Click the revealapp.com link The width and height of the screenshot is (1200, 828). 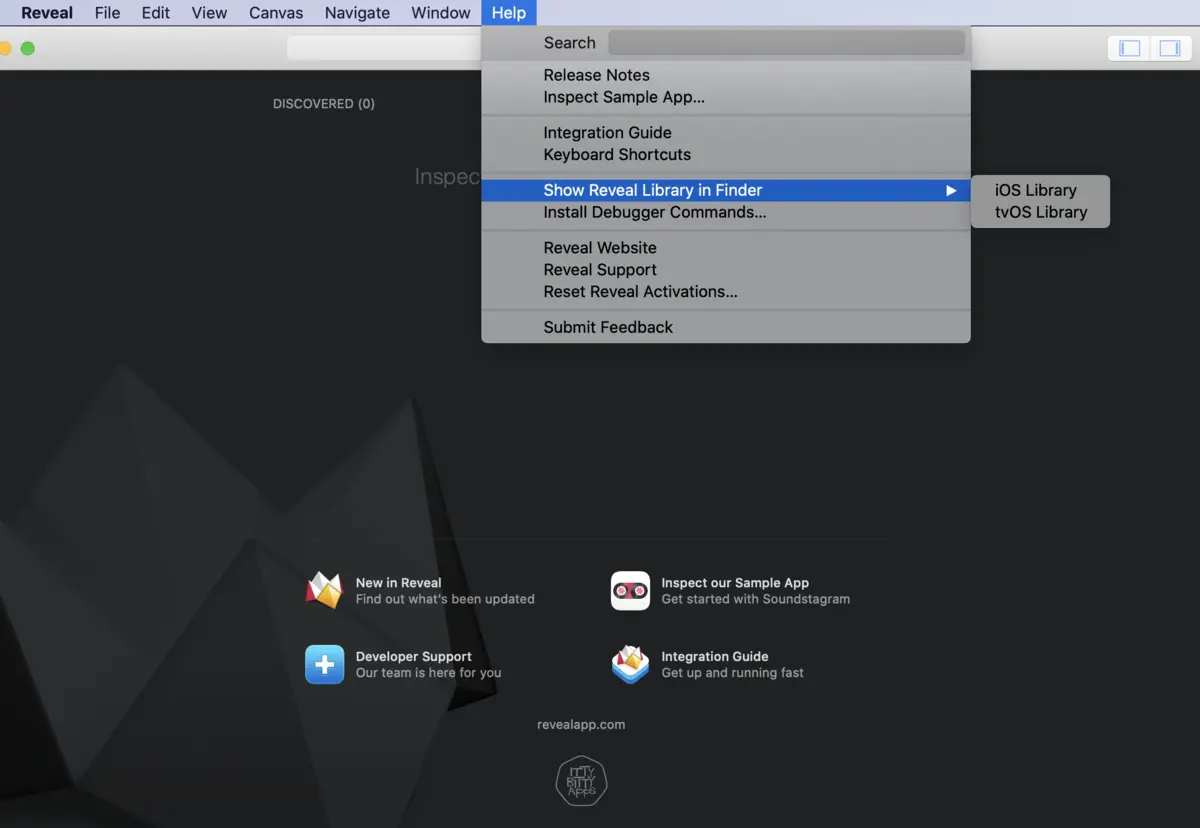[581, 725]
